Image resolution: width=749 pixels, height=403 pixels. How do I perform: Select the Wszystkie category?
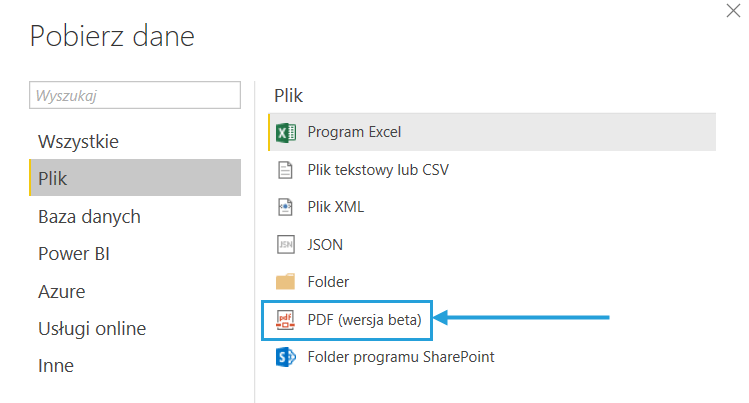click(x=78, y=141)
